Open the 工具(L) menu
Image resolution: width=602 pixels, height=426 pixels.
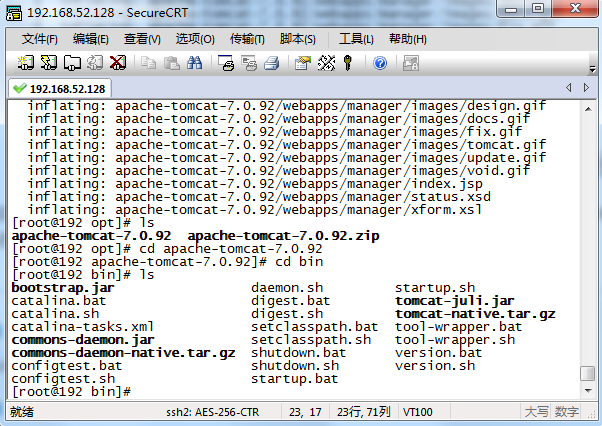click(x=356, y=39)
